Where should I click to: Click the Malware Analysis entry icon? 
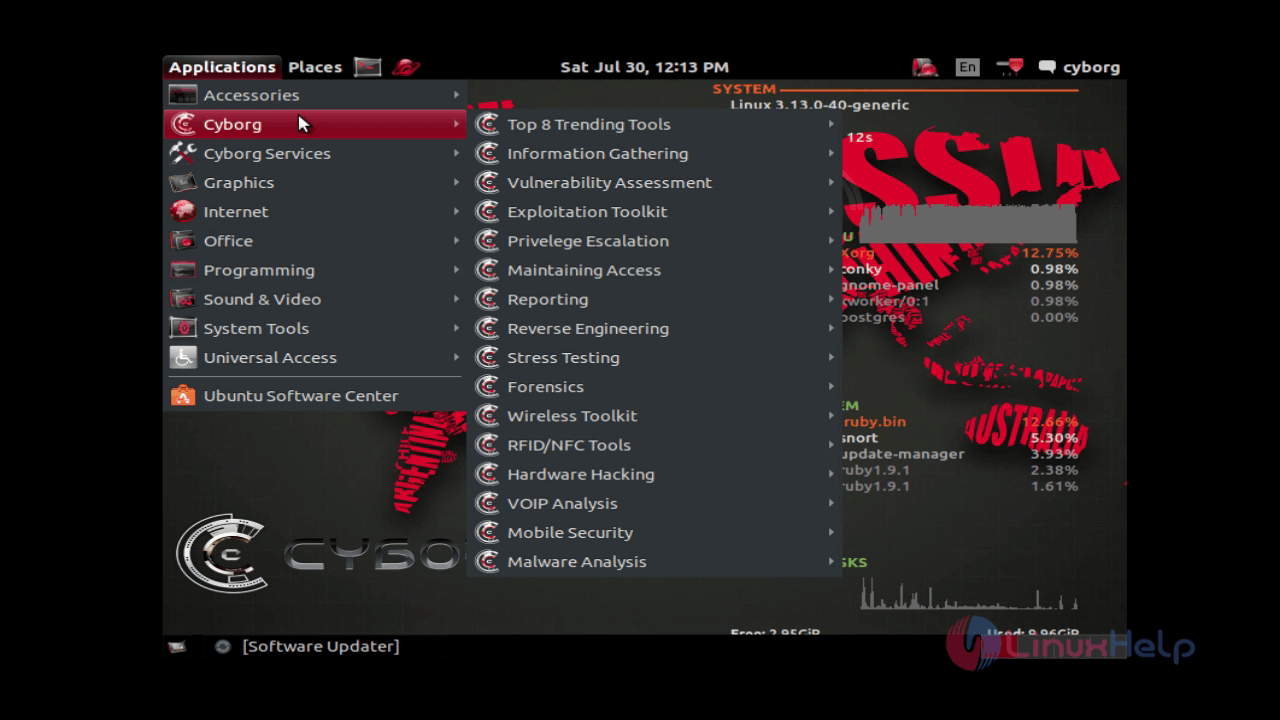point(487,561)
